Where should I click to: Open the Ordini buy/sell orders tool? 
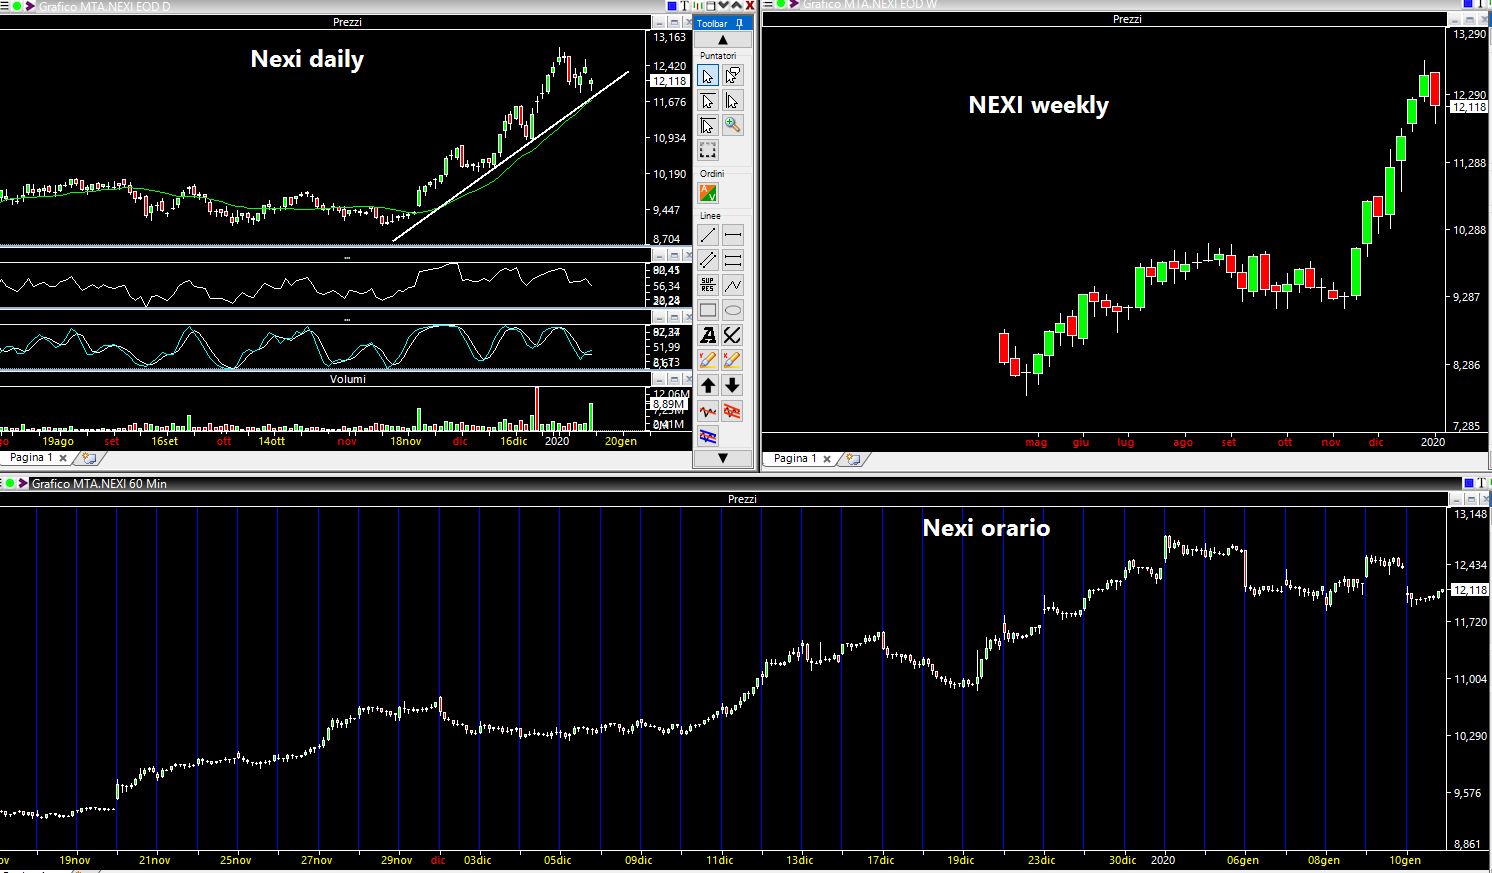click(708, 193)
